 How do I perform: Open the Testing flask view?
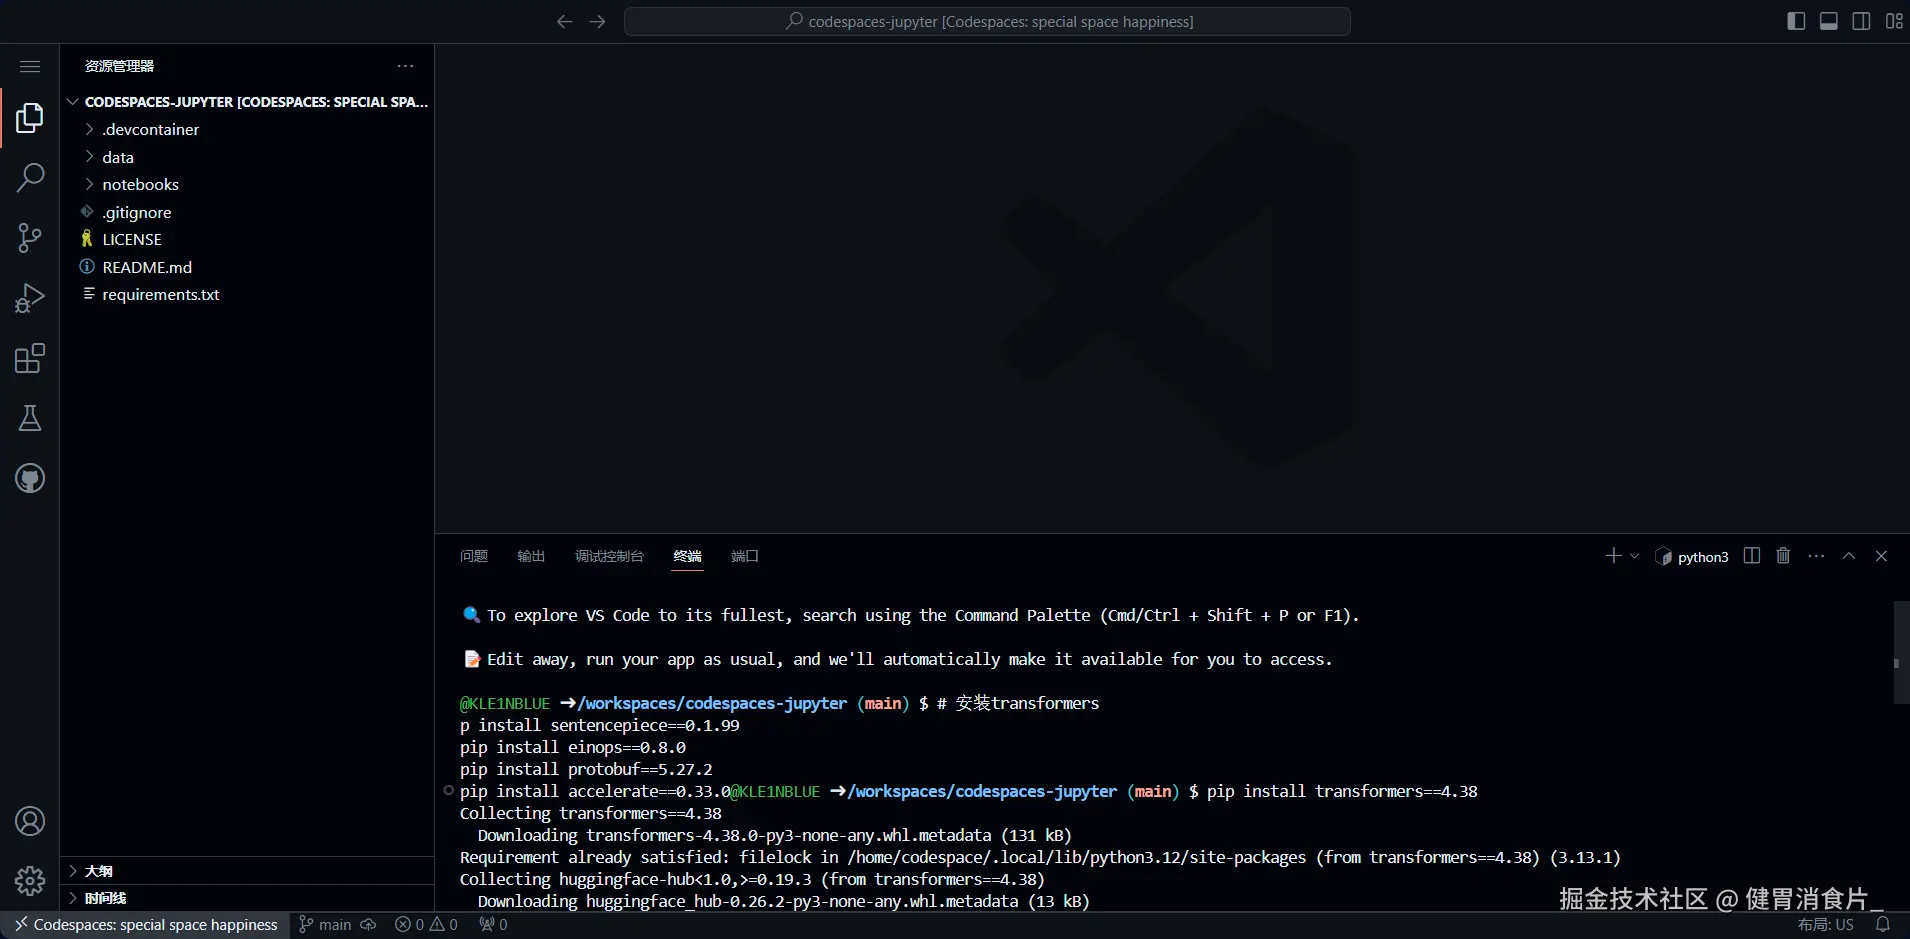pos(30,418)
